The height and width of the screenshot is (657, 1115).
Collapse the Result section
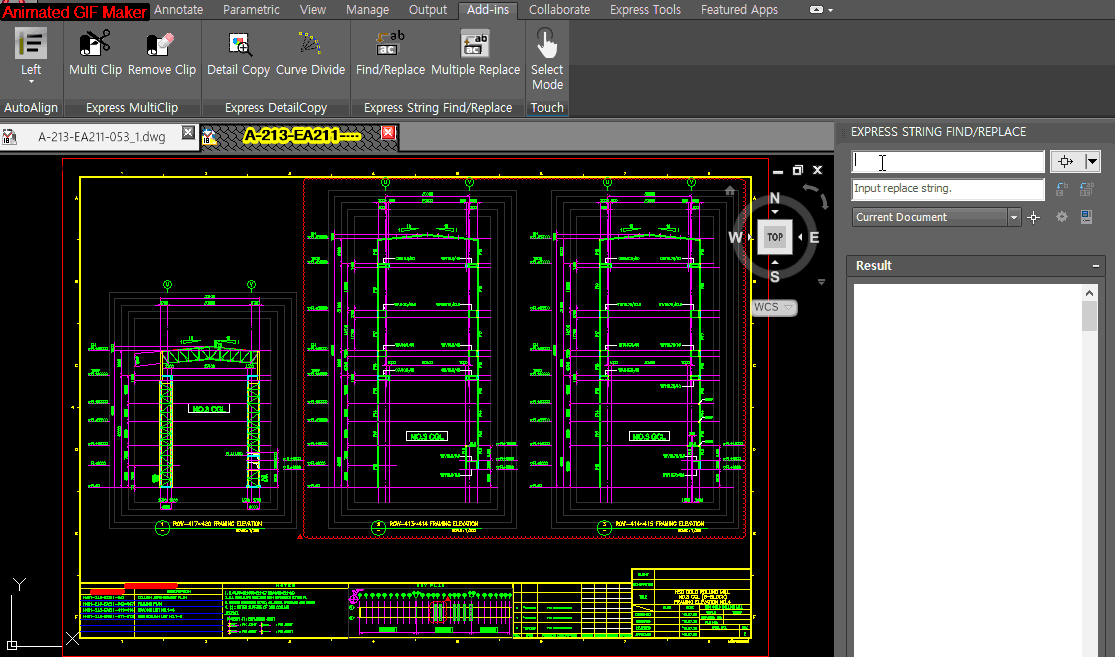click(x=1096, y=266)
